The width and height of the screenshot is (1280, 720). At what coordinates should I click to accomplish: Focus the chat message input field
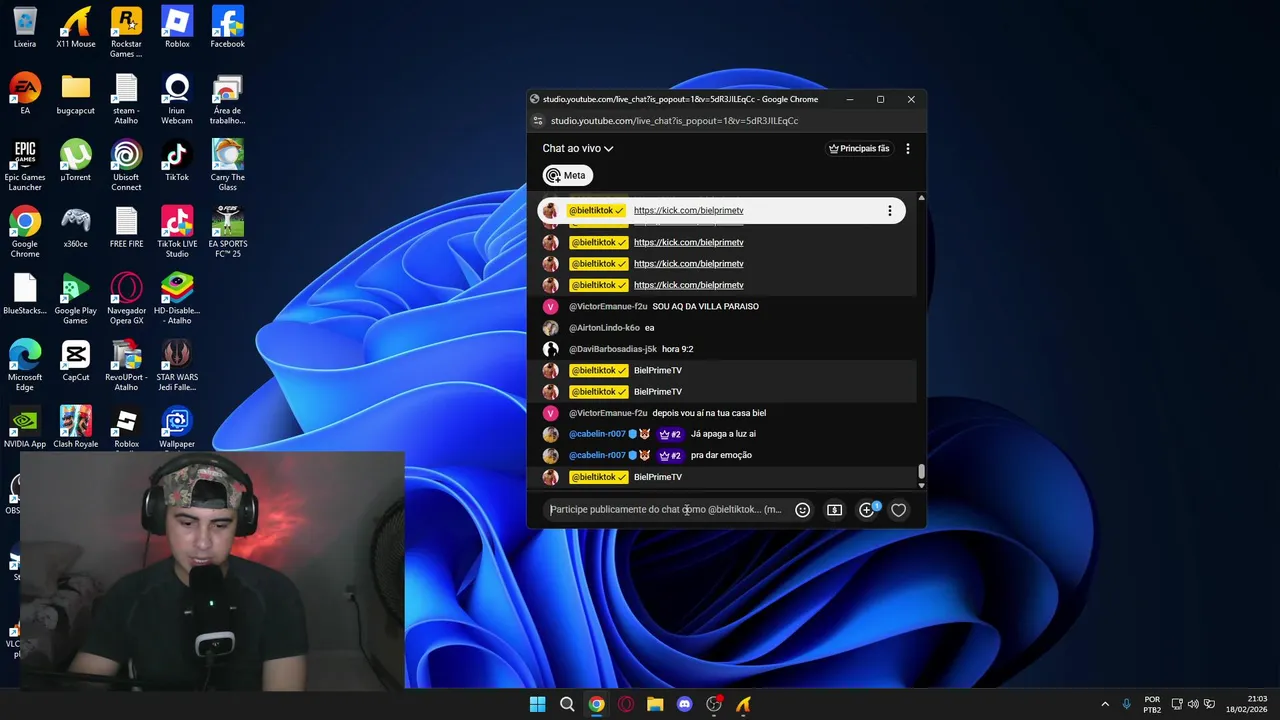666,510
